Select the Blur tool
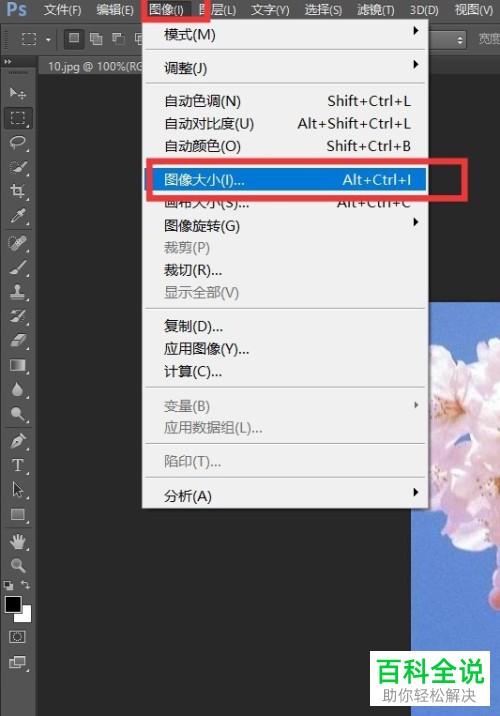The width and height of the screenshot is (500, 716). 18,390
